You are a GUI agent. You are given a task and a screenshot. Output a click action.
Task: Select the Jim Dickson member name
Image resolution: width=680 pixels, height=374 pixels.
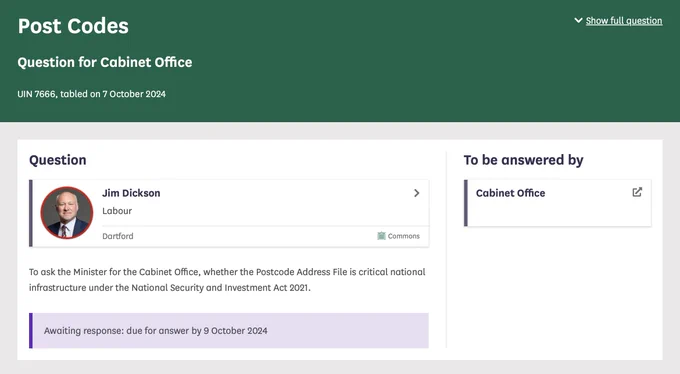click(131, 193)
